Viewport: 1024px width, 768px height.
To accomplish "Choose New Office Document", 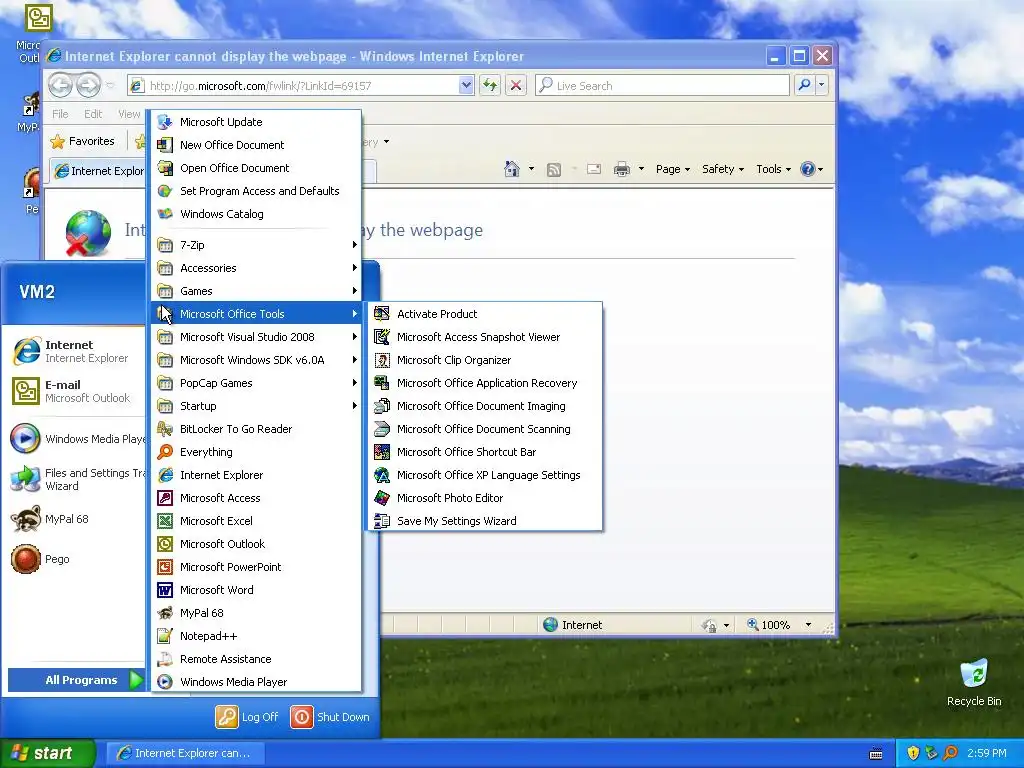I will point(256,145).
